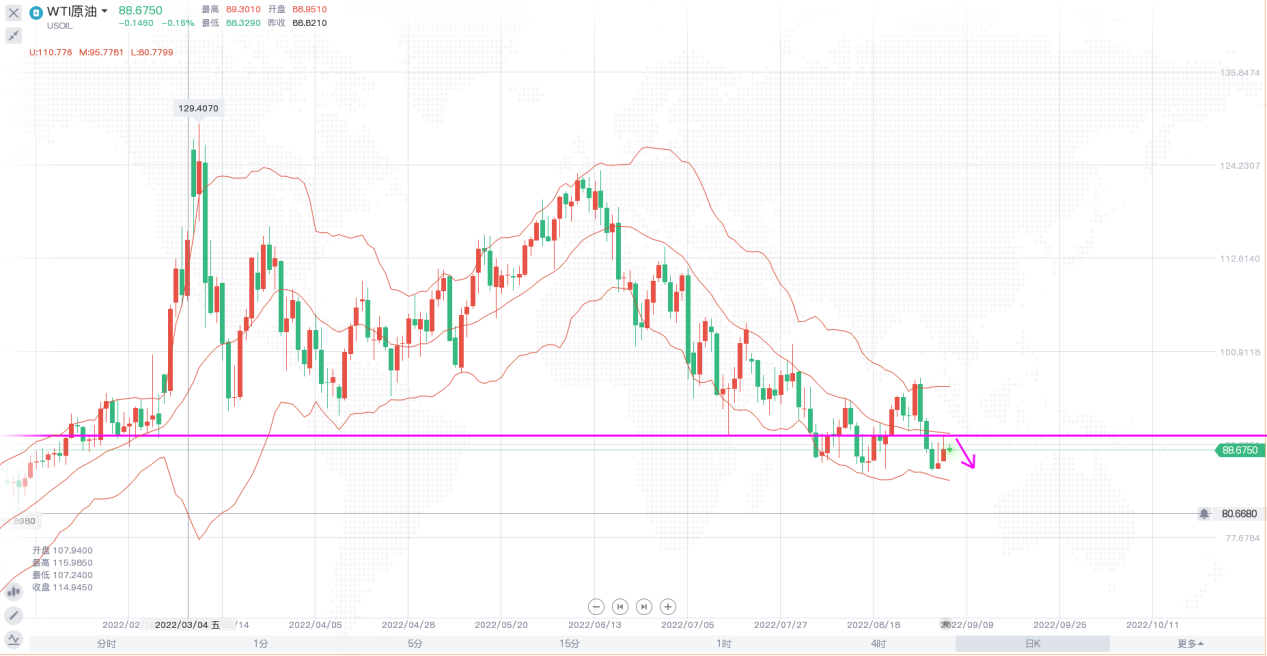Zoom in chart with plus button
The width and height of the screenshot is (1267, 656).
point(668,606)
